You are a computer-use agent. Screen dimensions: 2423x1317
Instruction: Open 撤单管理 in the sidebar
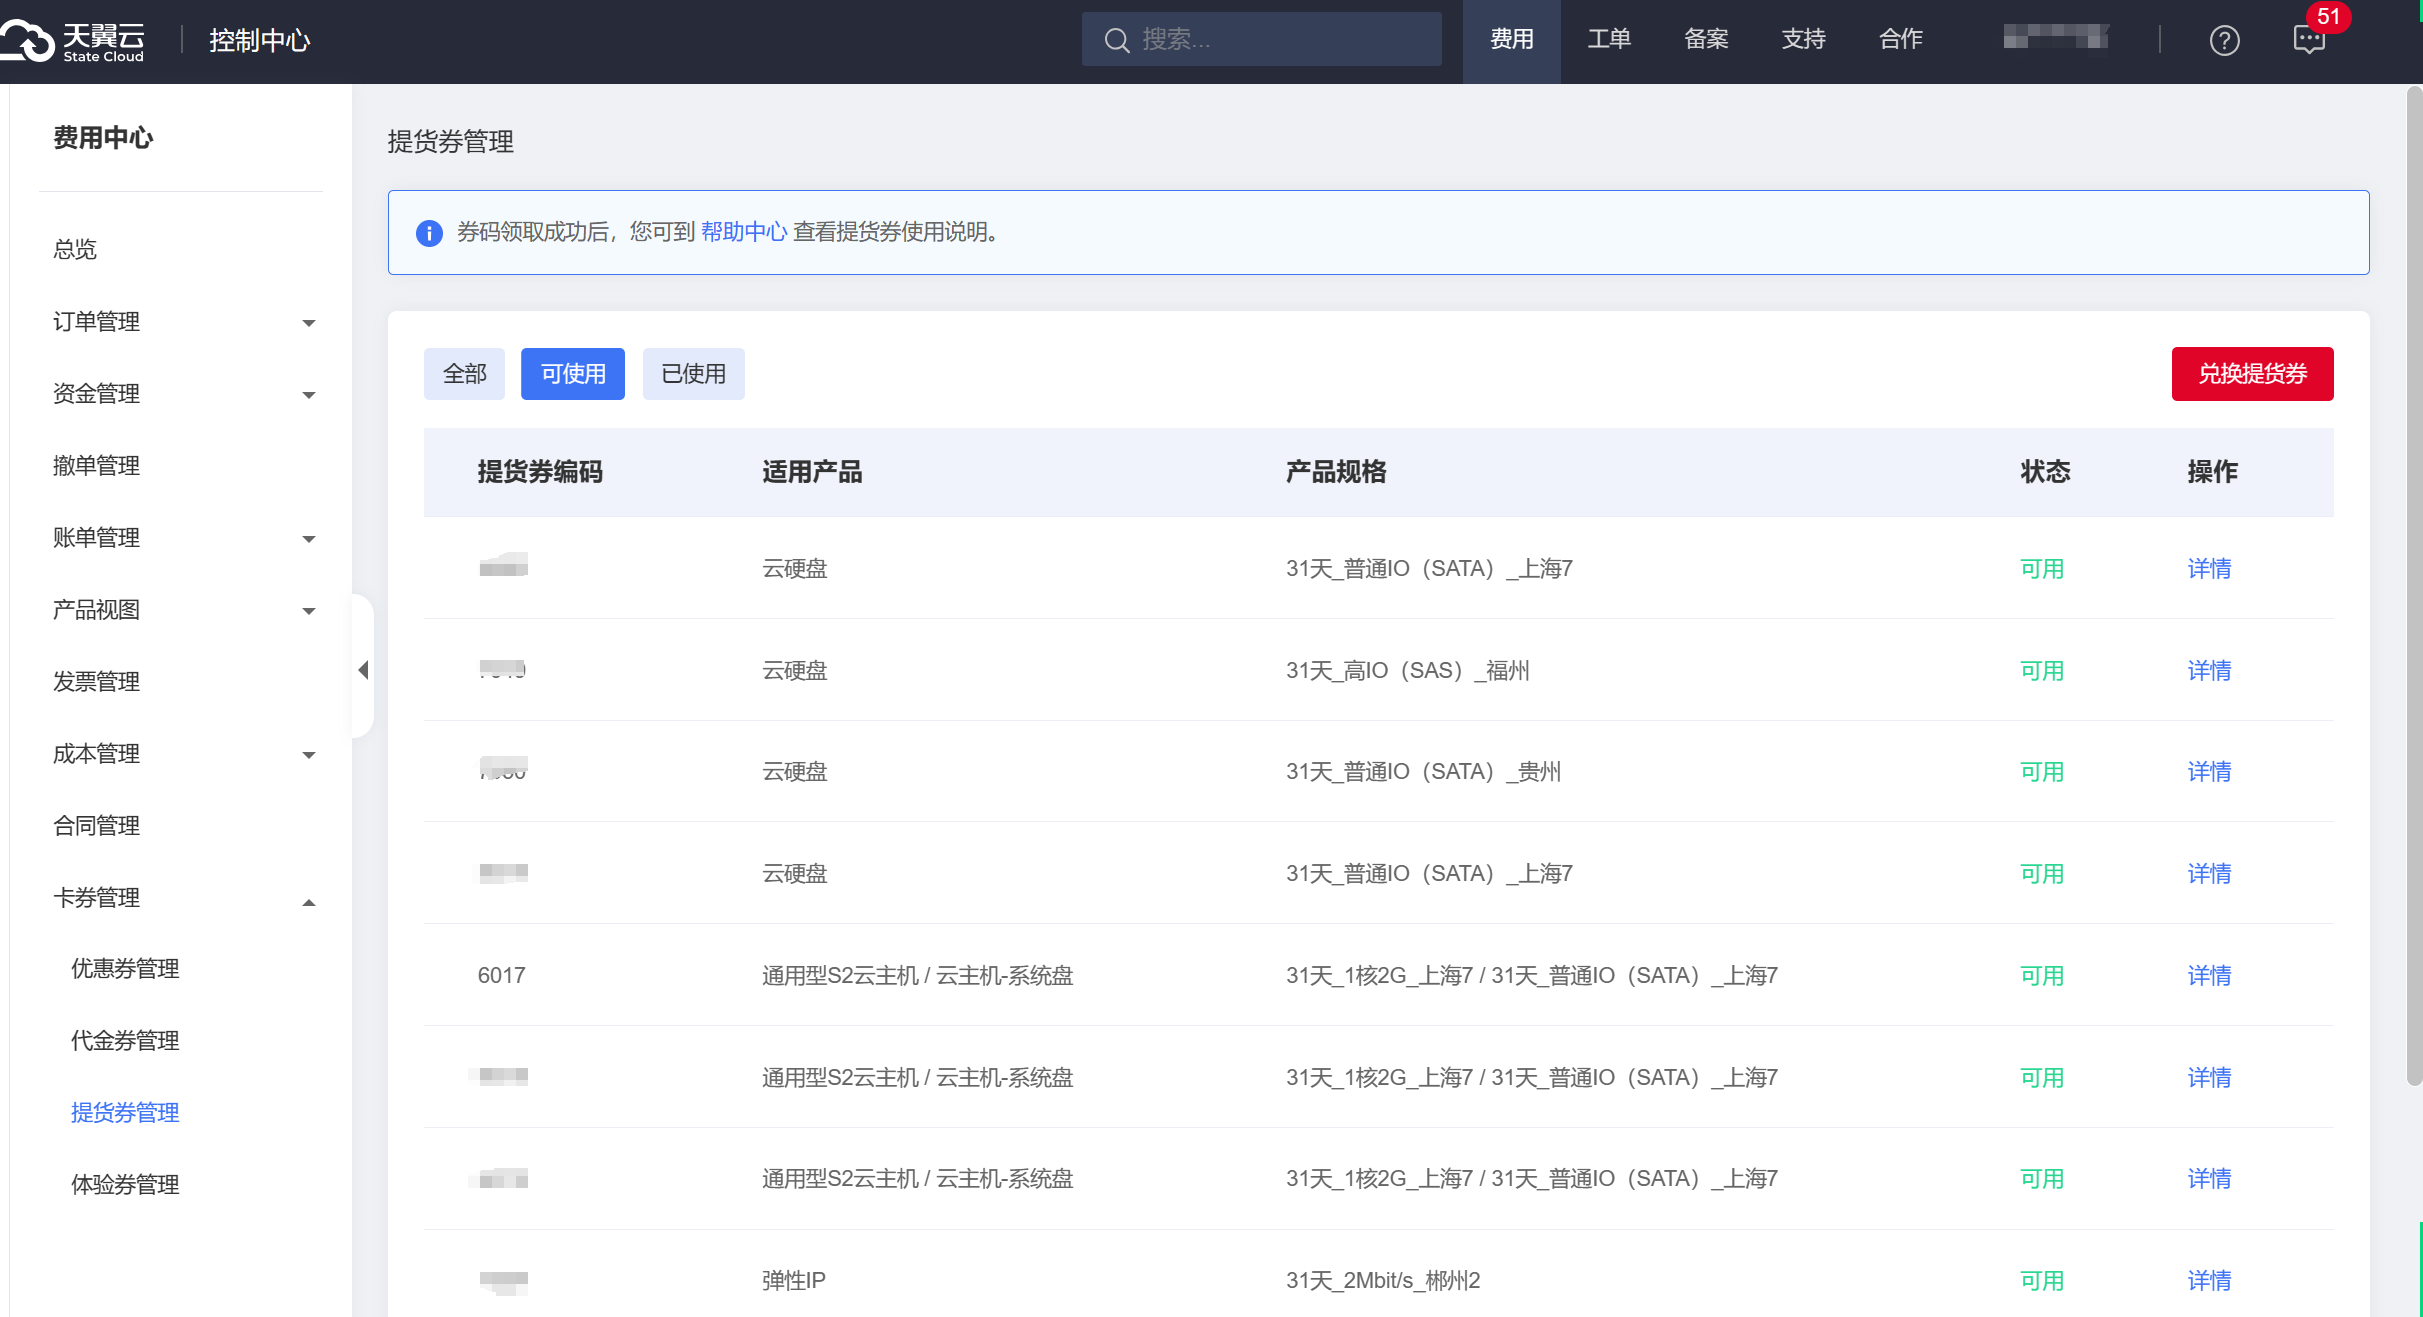pyautogui.click(x=96, y=466)
